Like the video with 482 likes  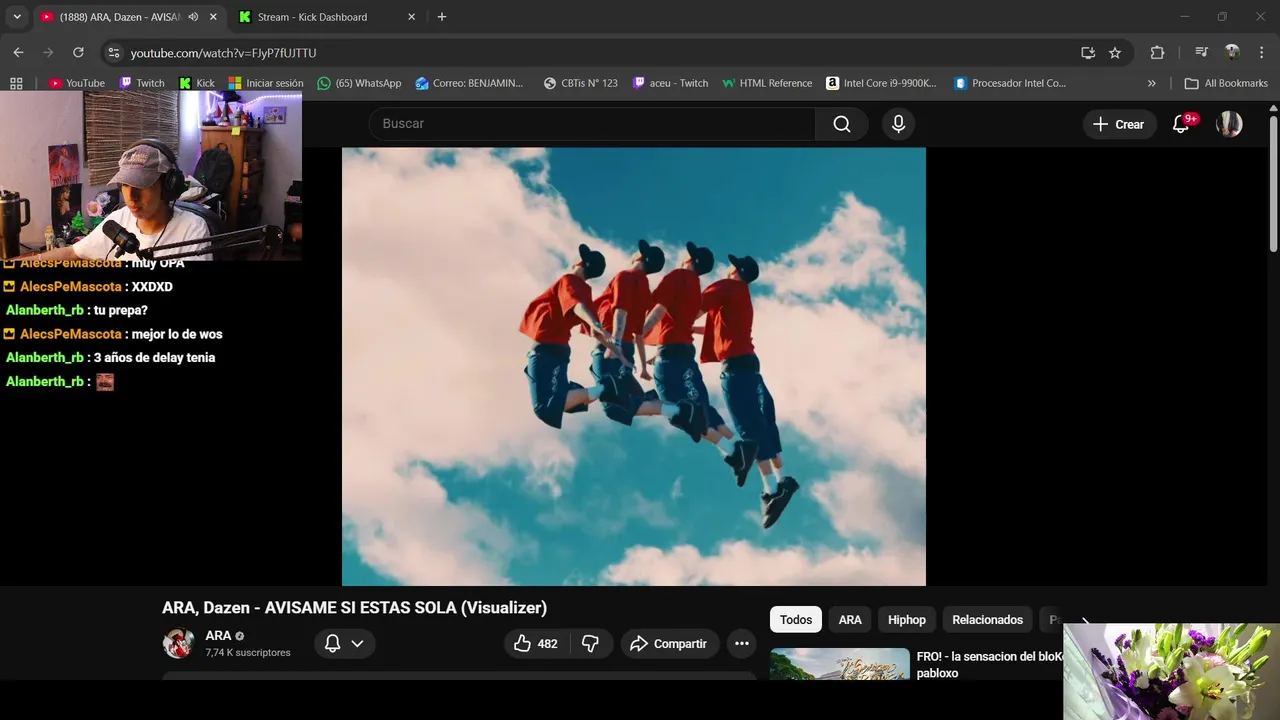(535, 644)
